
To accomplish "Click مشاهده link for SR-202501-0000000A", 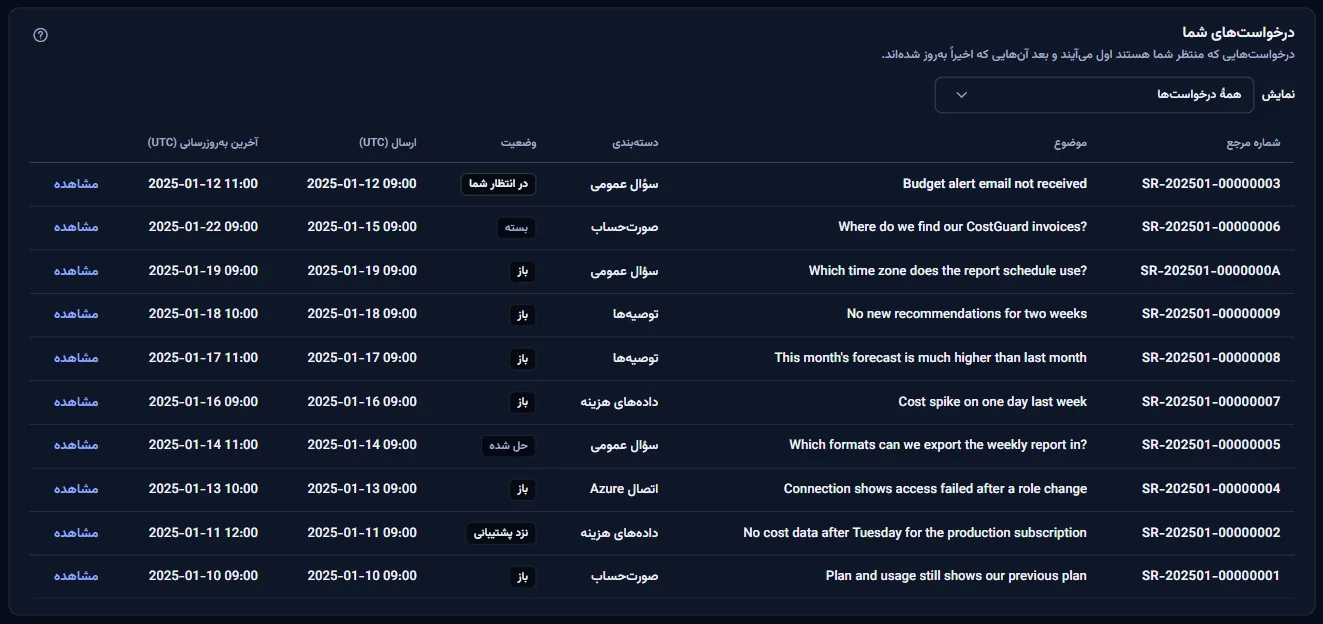I will (76, 271).
